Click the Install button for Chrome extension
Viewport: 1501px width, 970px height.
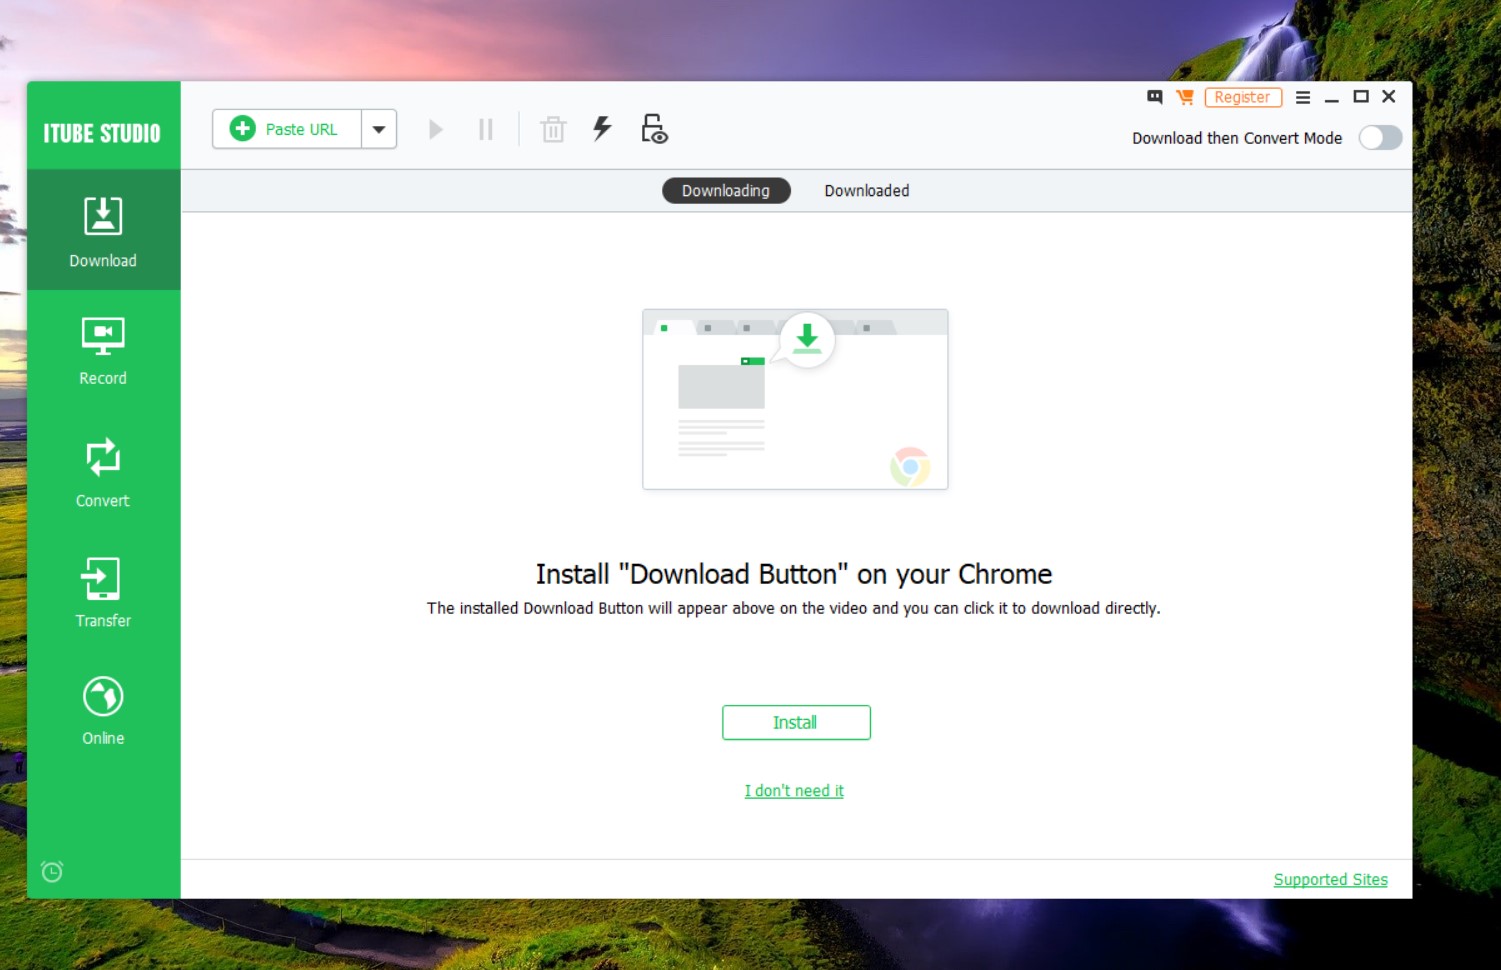coord(796,722)
